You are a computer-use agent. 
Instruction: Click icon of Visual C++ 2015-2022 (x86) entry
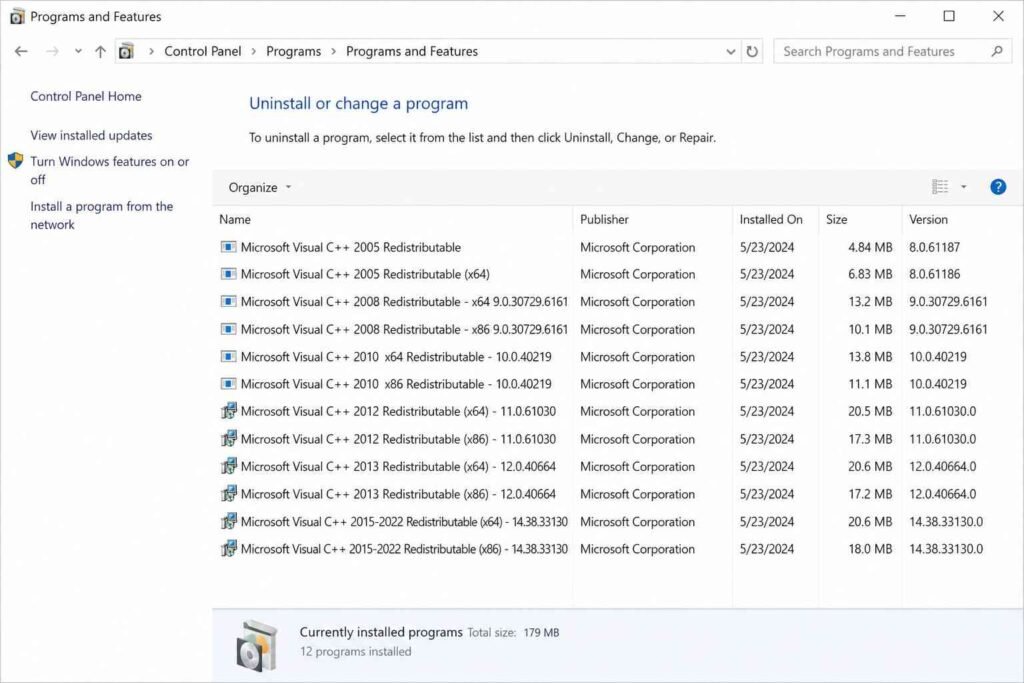click(x=229, y=549)
